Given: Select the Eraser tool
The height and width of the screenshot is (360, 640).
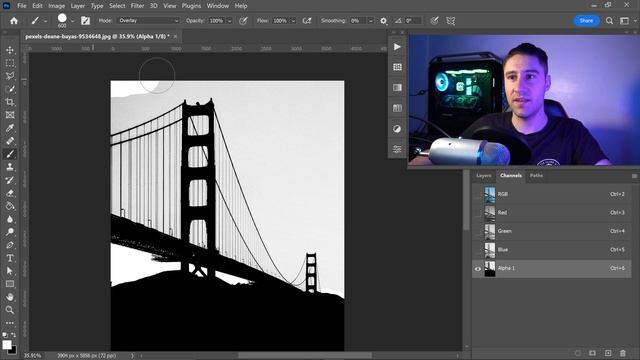Looking at the screenshot, I should tap(10, 193).
